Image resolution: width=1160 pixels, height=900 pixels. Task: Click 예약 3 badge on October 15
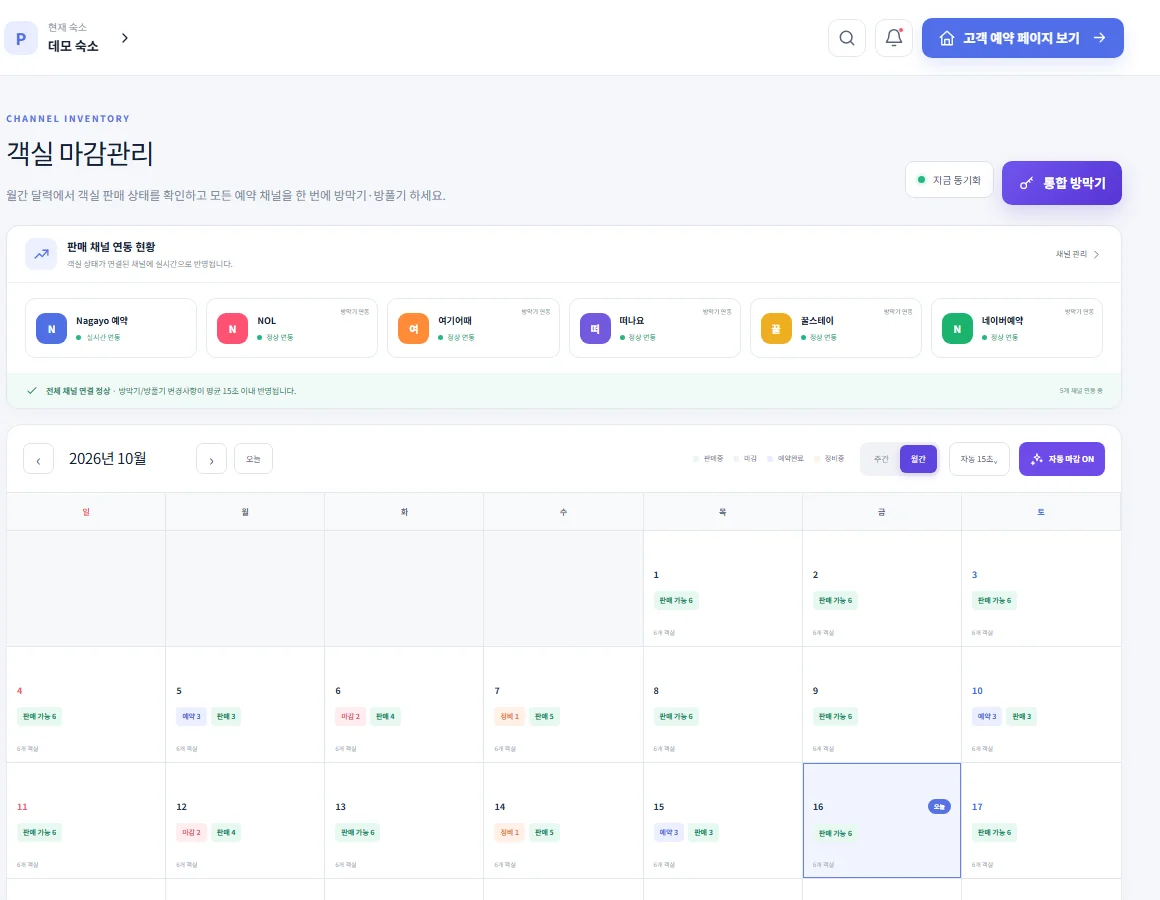click(669, 833)
